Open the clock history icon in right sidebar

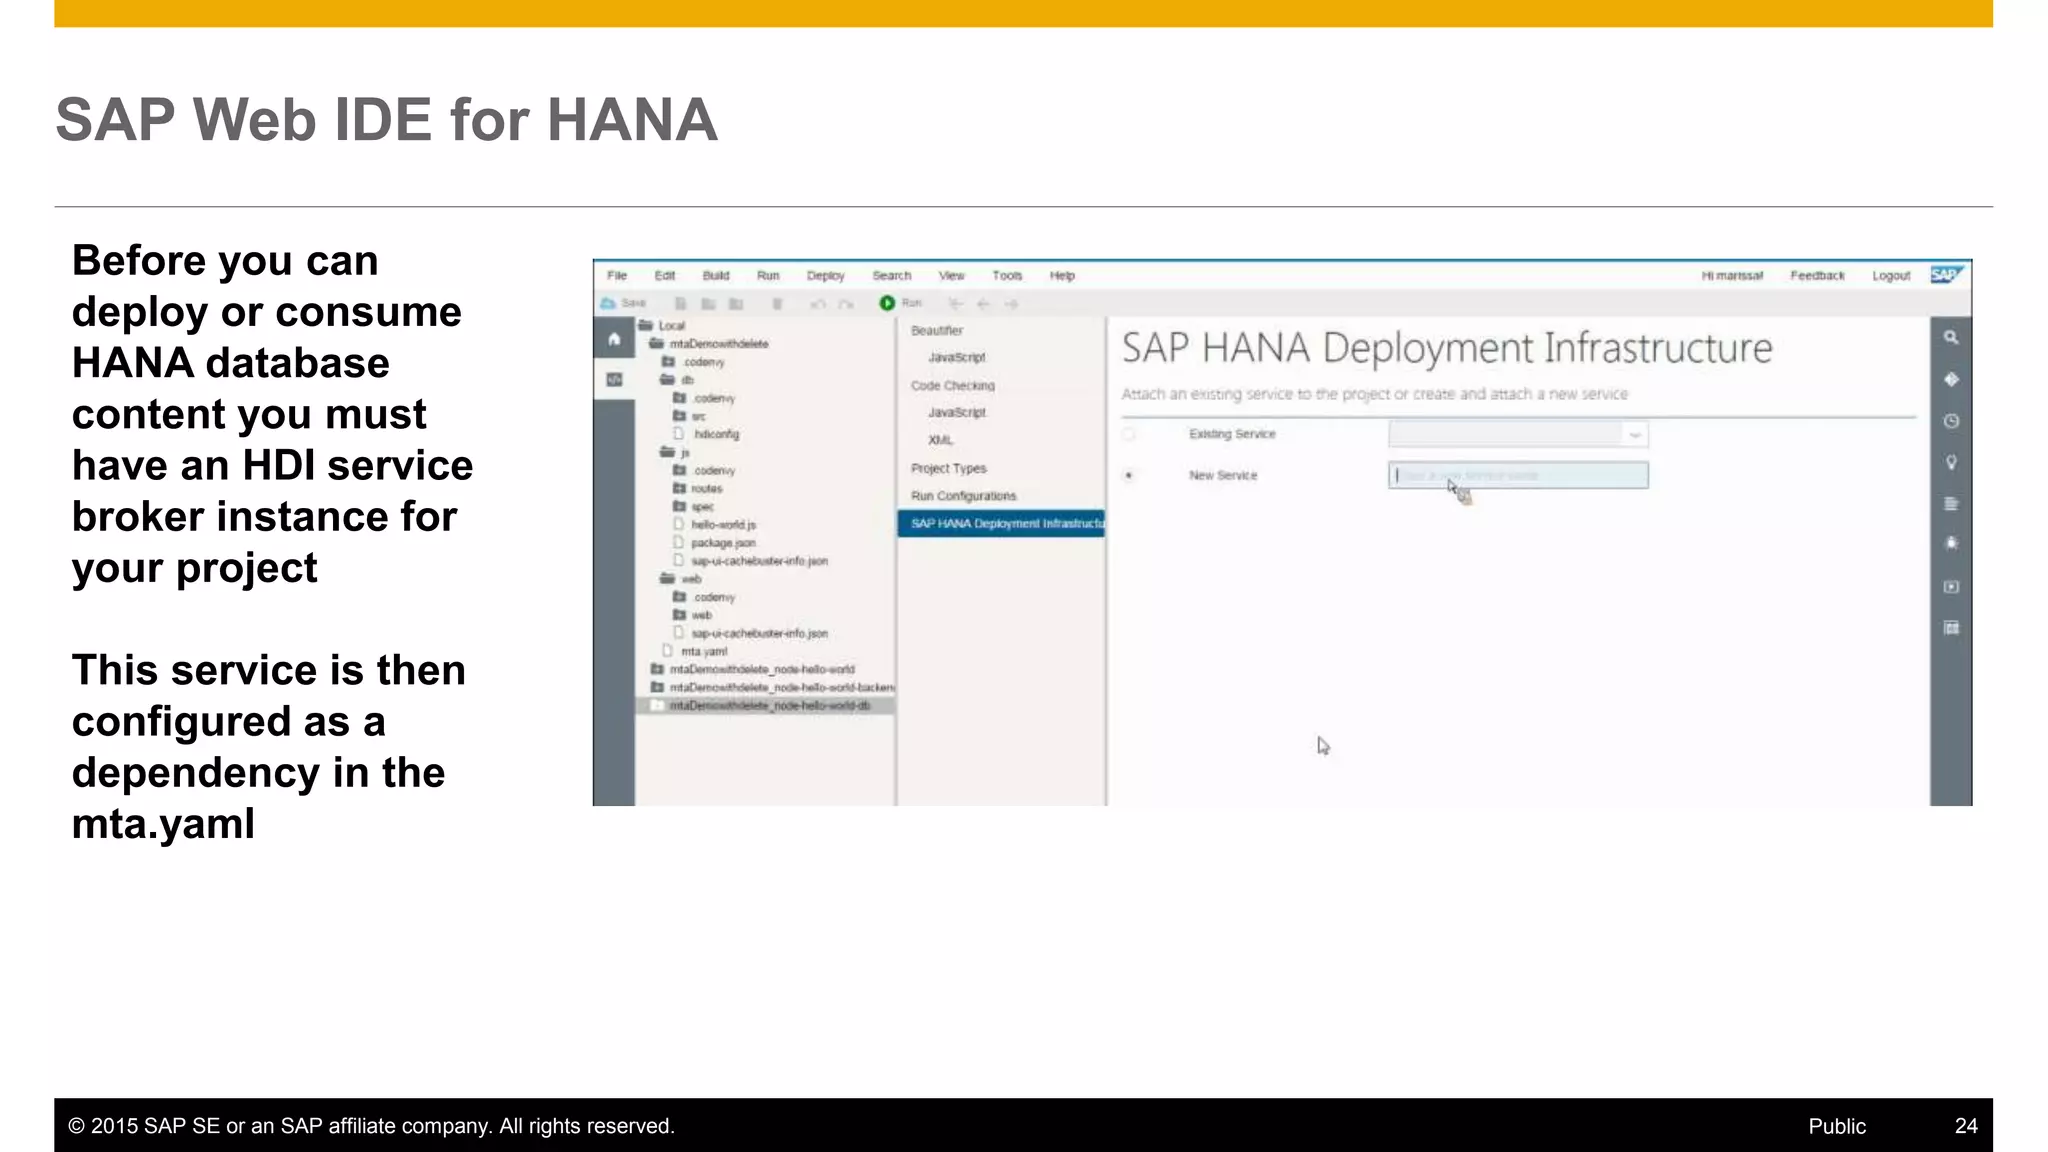pyautogui.click(x=1951, y=421)
